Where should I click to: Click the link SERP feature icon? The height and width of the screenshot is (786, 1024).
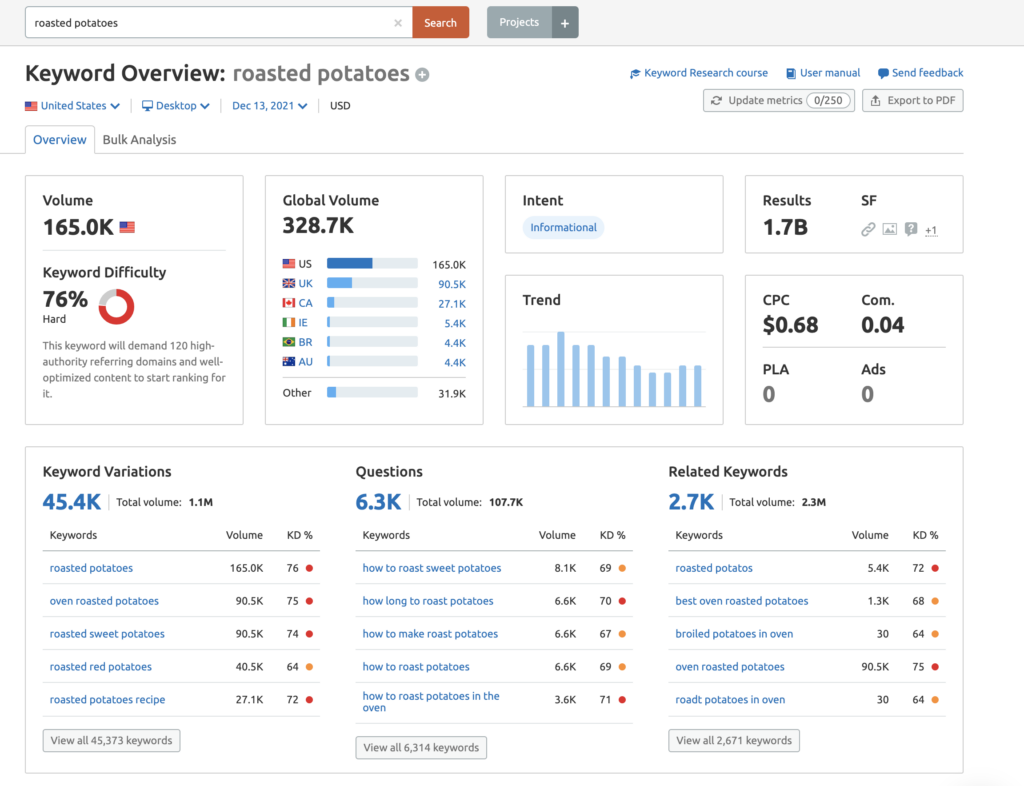point(868,229)
